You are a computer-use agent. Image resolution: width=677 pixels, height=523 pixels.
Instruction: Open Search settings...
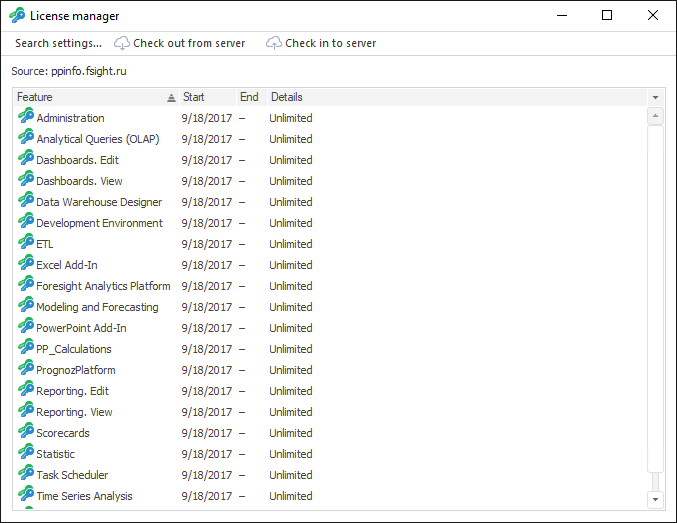coord(58,43)
